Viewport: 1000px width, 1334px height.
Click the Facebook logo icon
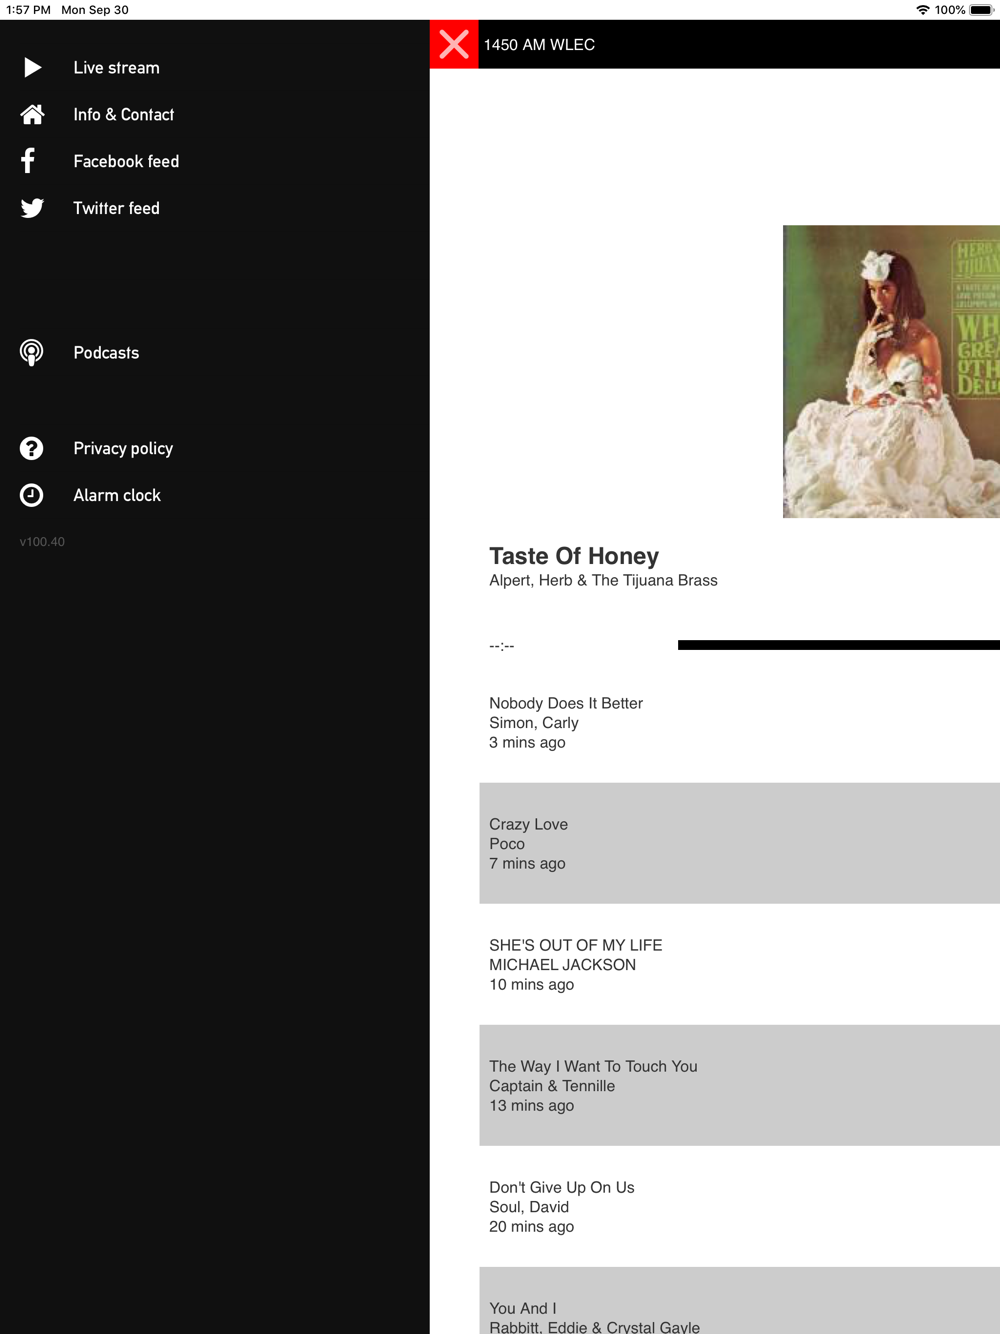[x=28, y=161]
